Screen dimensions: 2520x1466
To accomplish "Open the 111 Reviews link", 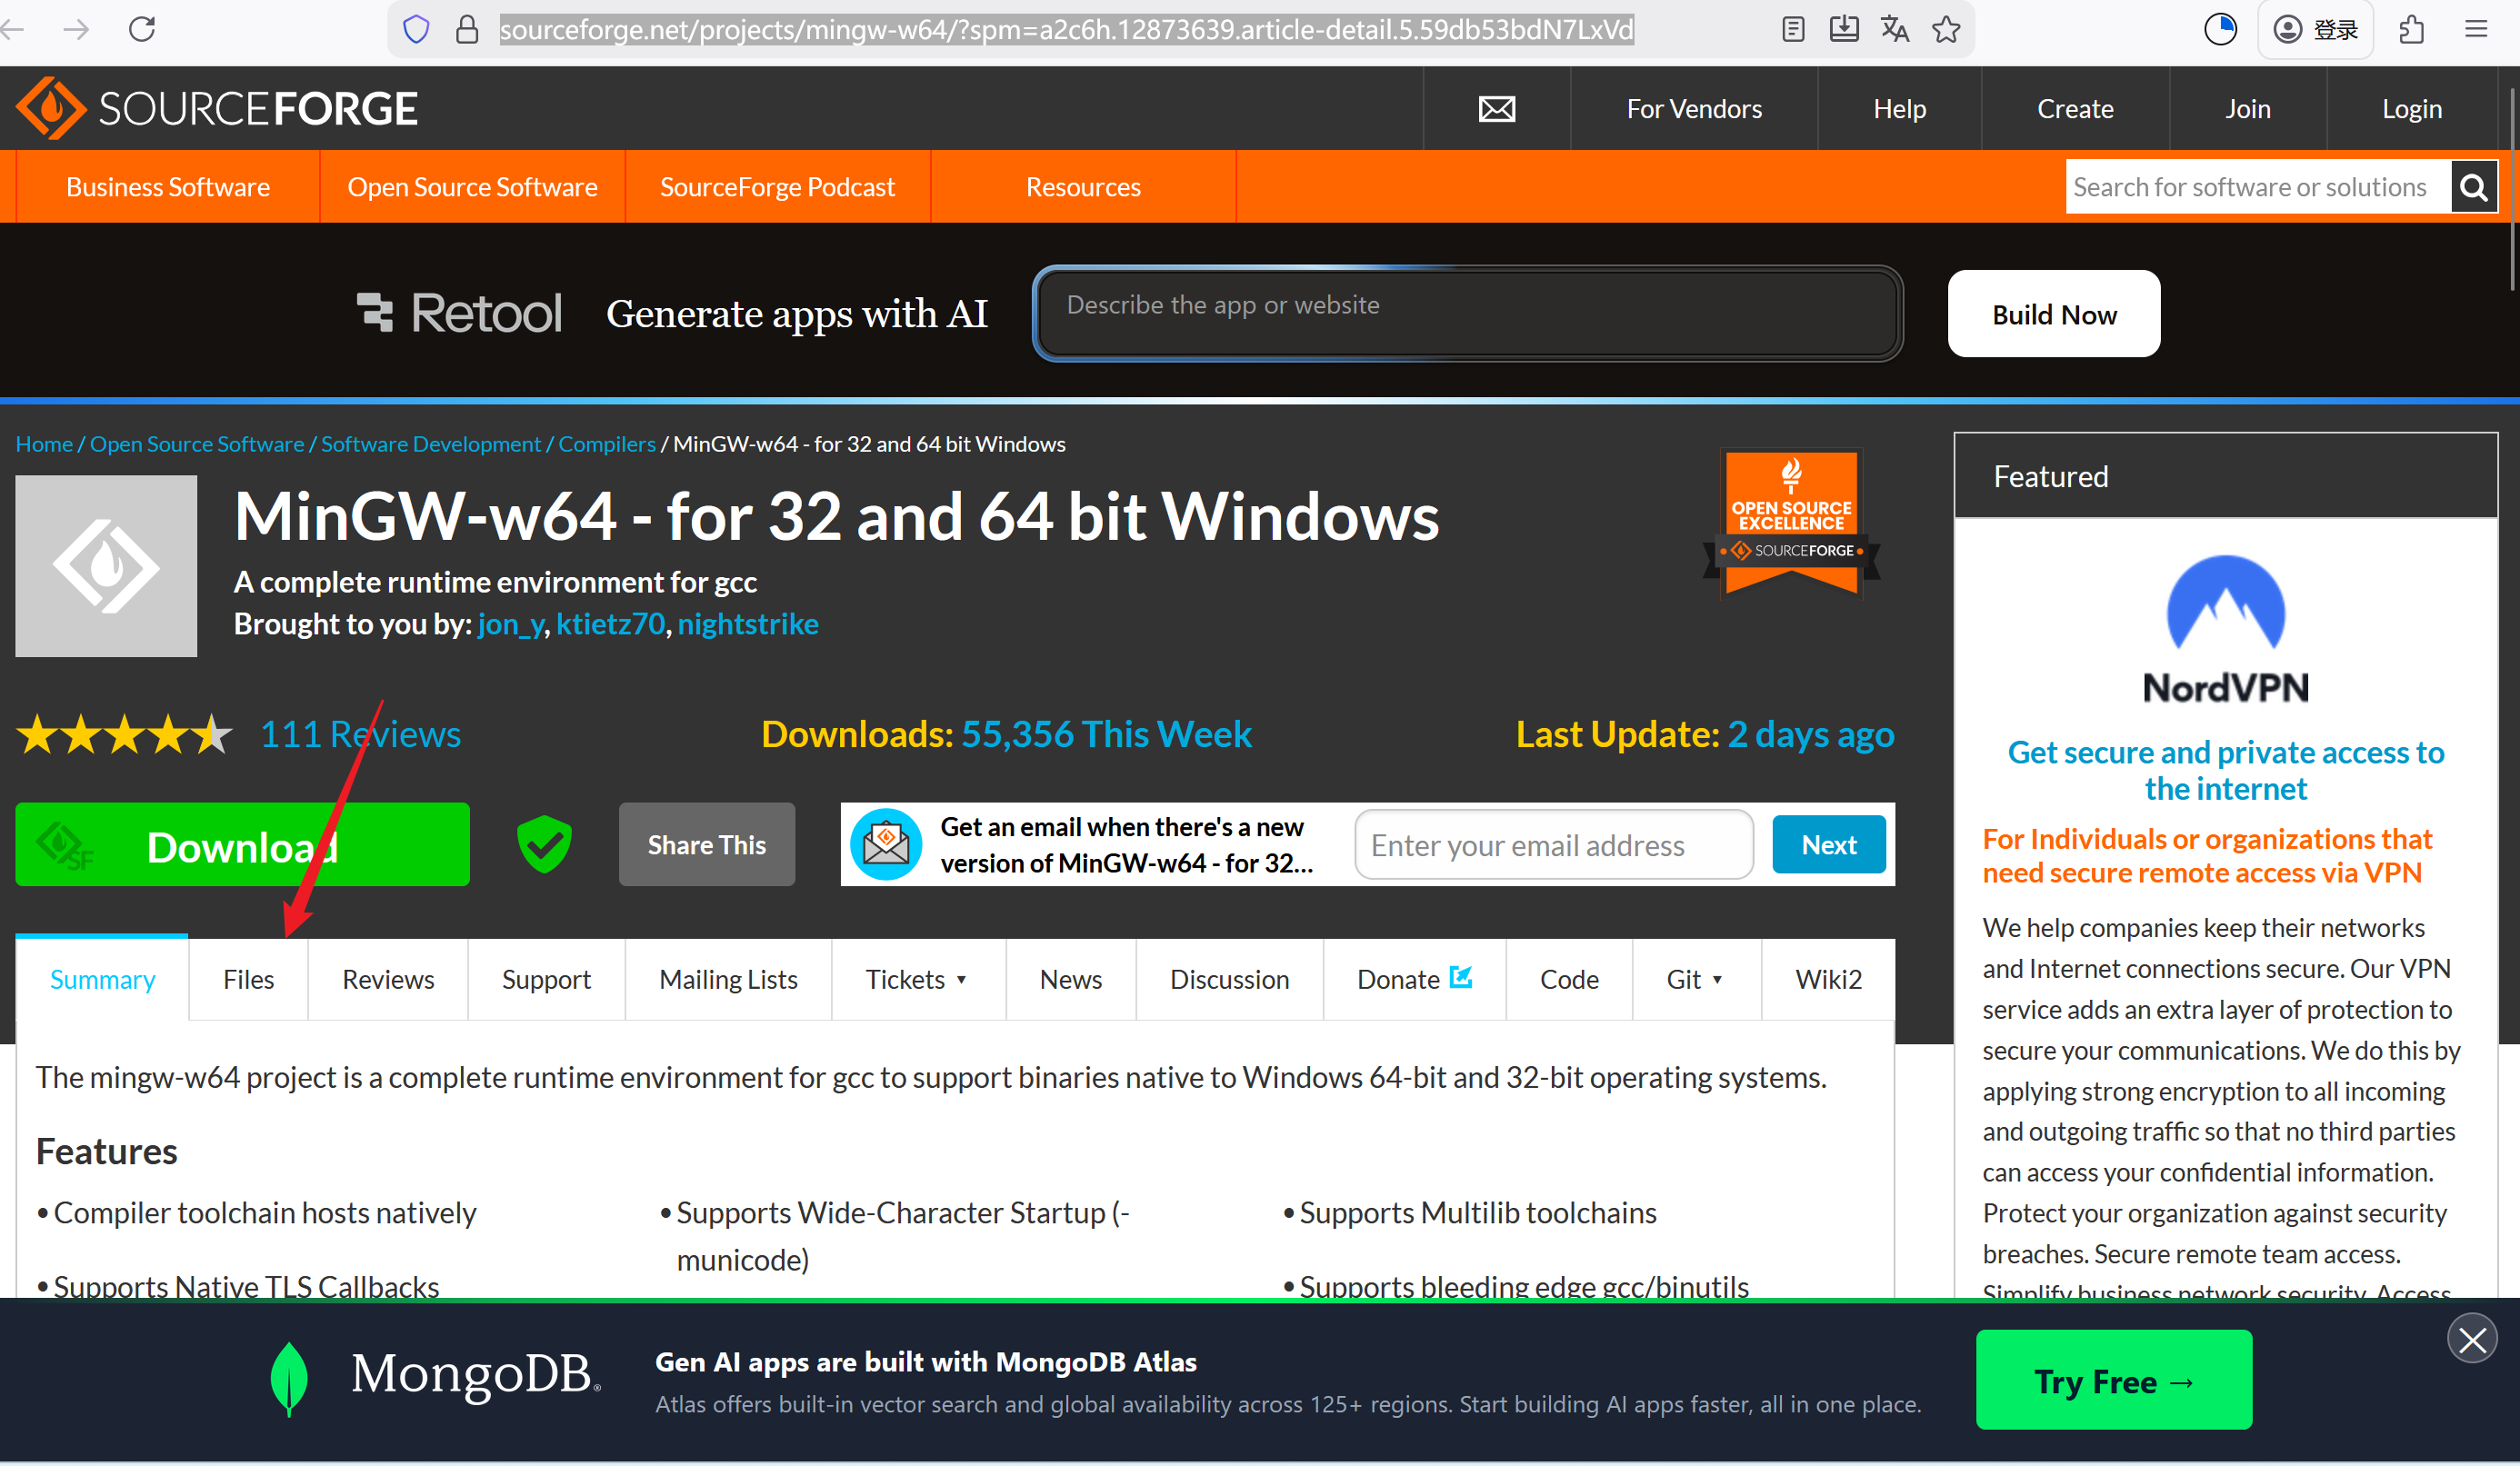I will 360,735.
